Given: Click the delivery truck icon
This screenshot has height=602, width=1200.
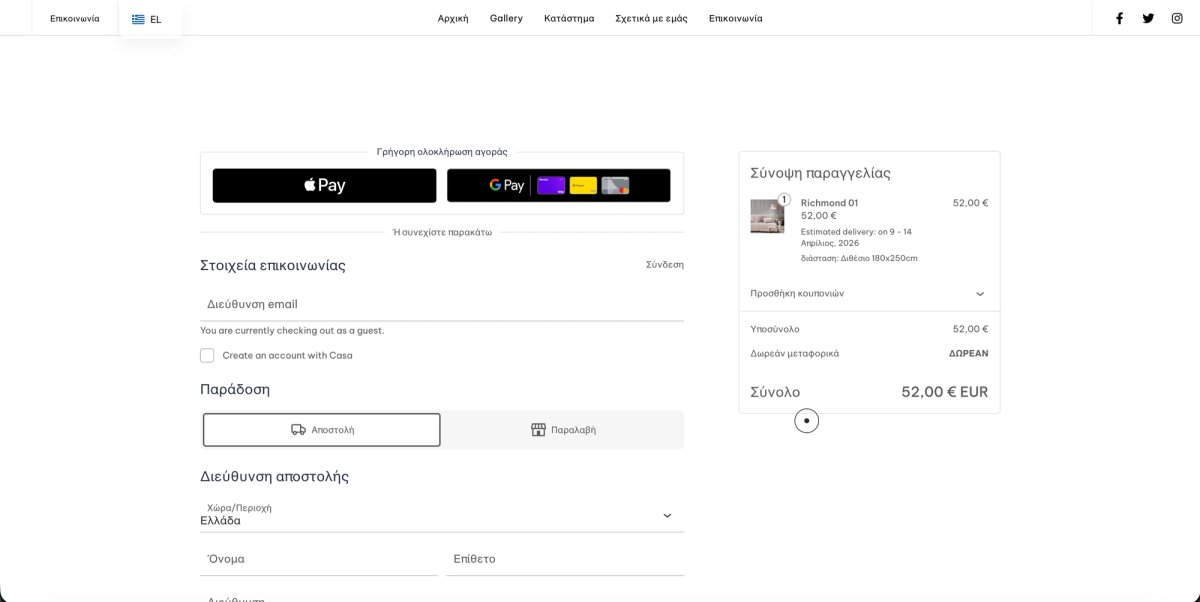Looking at the screenshot, I should tap(298, 430).
